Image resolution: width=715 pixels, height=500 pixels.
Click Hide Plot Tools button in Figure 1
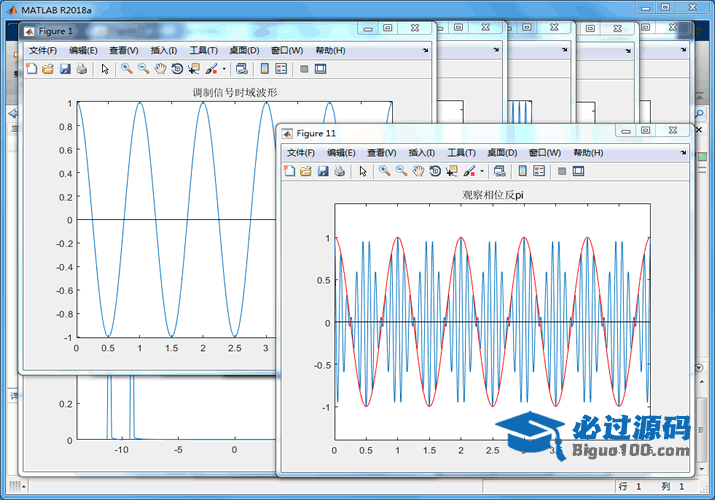click(303, 69)
